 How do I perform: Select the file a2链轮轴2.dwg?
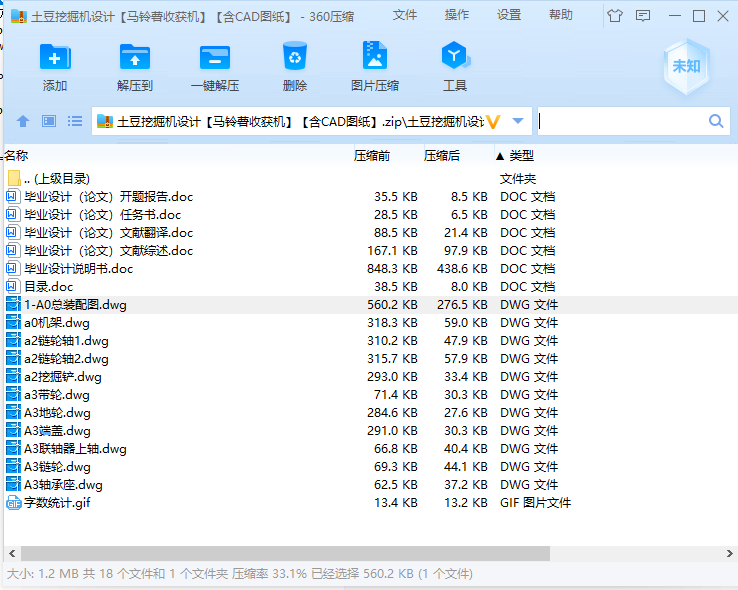[x=66, y=359]
